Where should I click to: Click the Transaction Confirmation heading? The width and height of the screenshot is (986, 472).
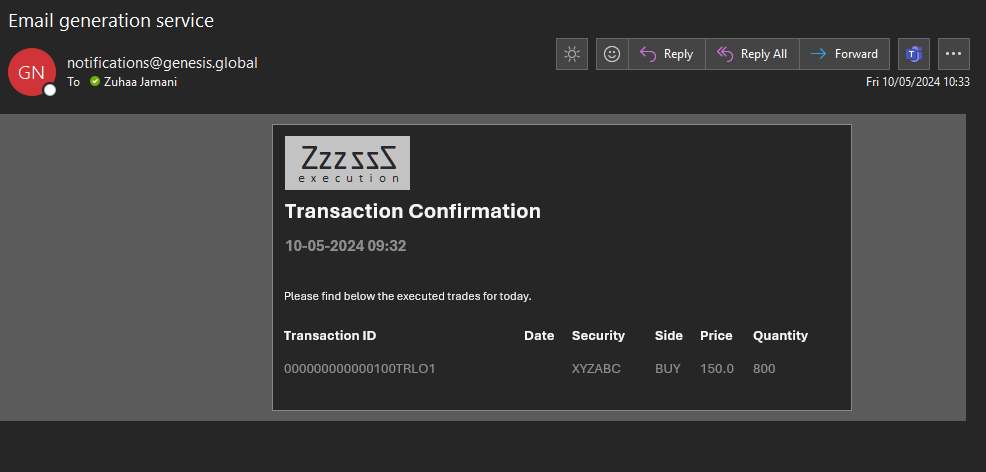click(x=413, y=211)
